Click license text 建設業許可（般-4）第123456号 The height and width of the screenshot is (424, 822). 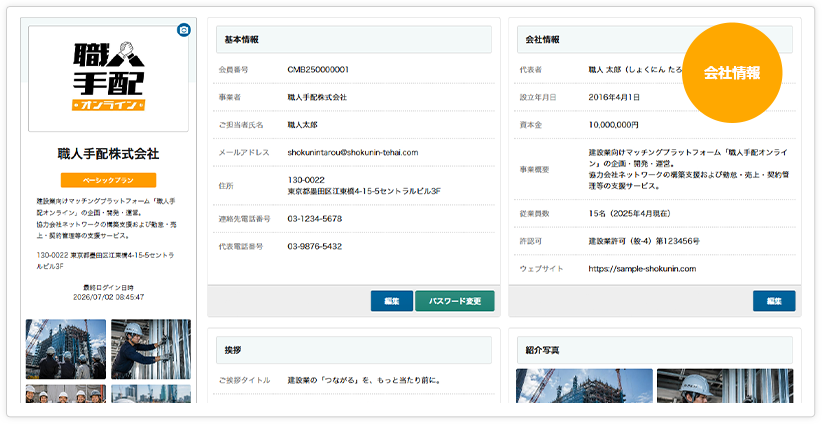coord(644,241)
